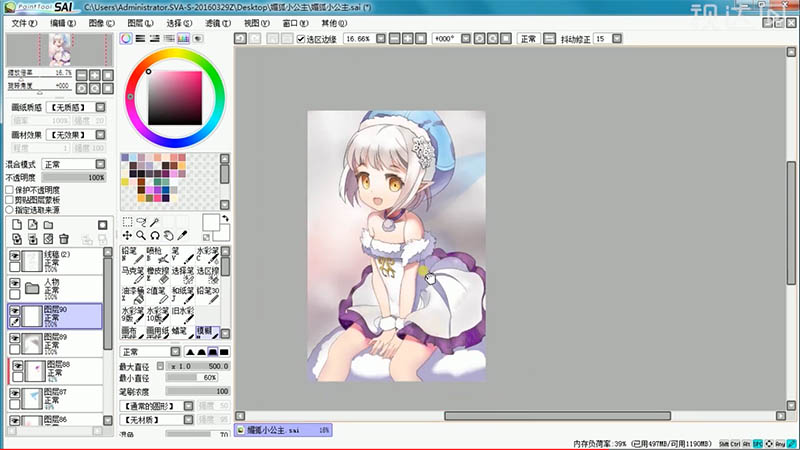Delete the selected layer with trash icon
The width and height of the screenshot is (800, 450).
coord(64,239)
